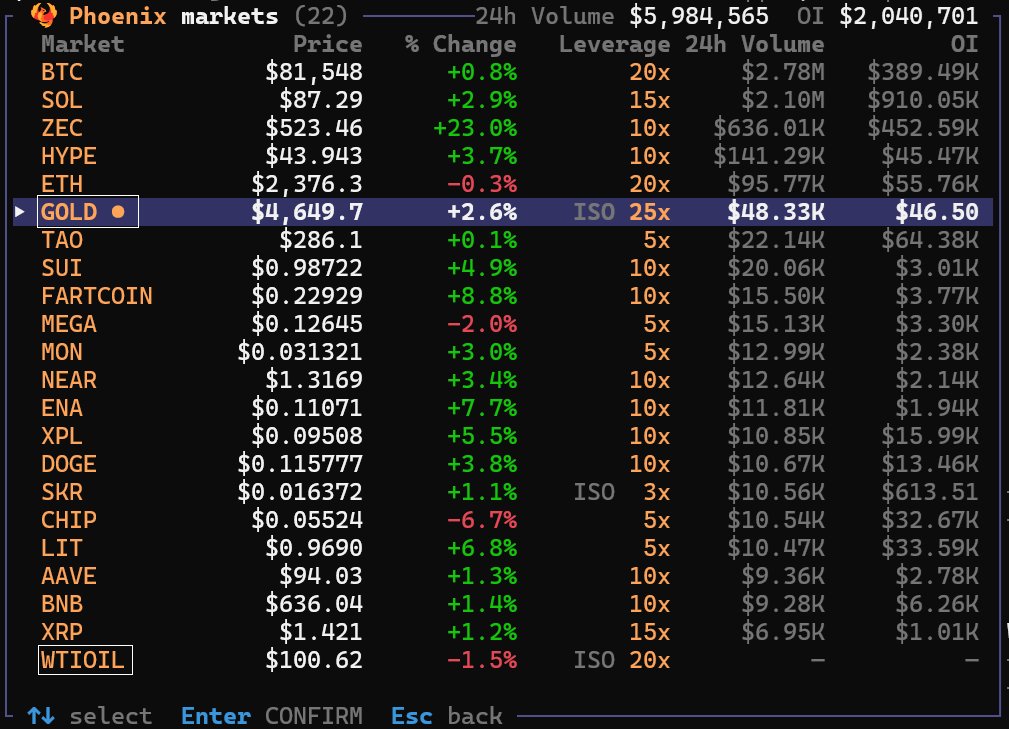Click the SKR ISO label
Screen dimensions: 1009x729
point(594,492)
